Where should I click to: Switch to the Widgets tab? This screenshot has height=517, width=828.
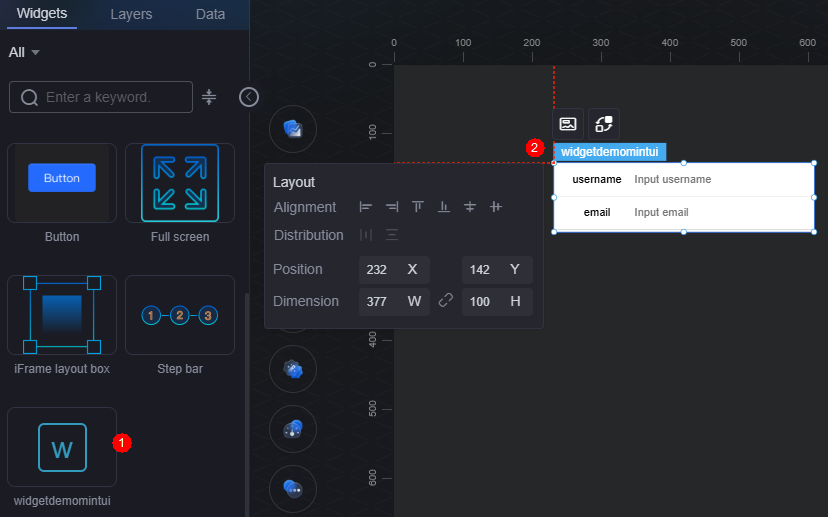pos(42,14)
